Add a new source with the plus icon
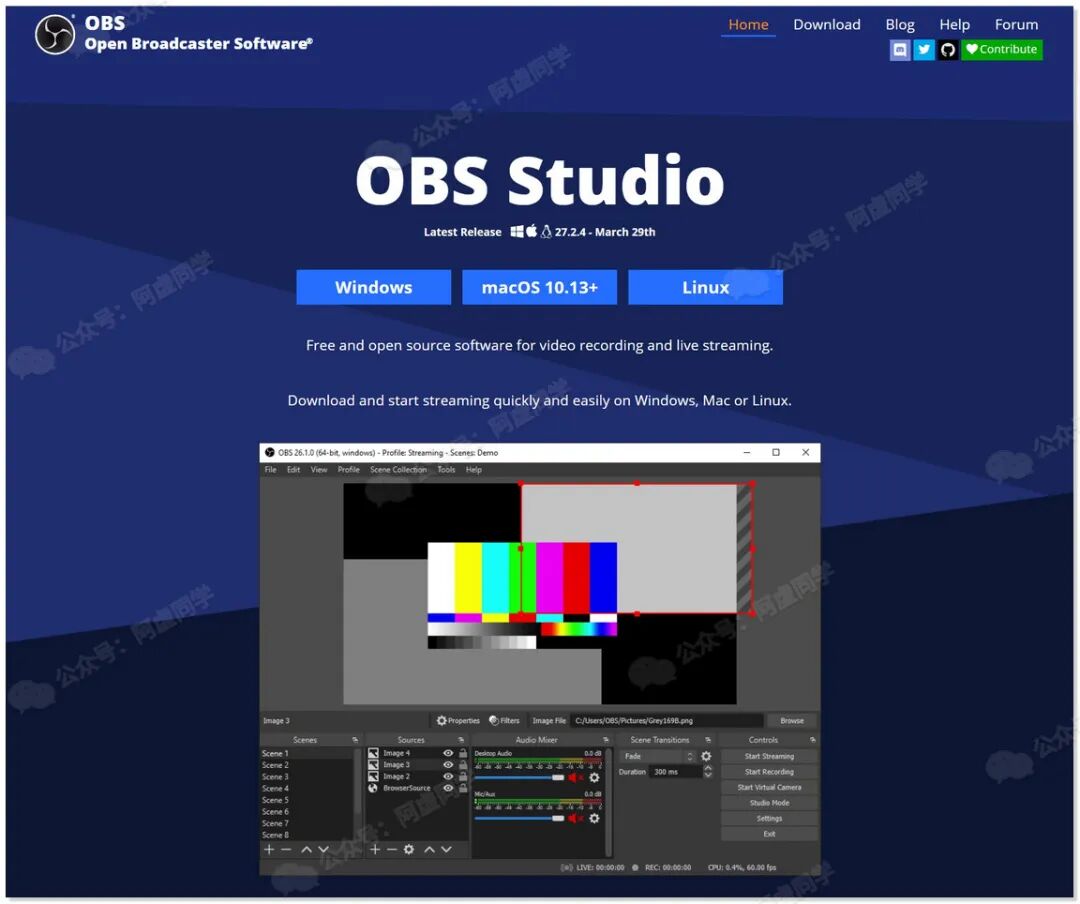Image resolution: width=1080 pixels, height=904 pixels. 375,850
